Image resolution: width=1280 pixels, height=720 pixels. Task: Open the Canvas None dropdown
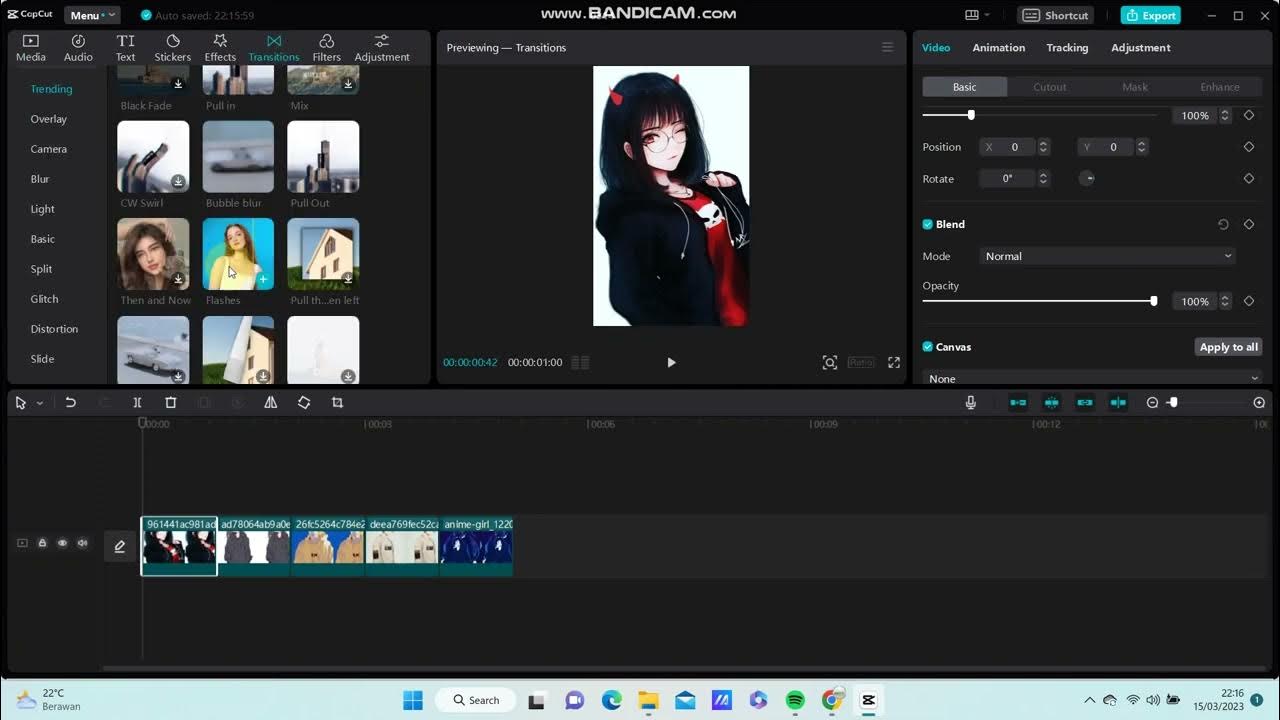[1092, 378]
